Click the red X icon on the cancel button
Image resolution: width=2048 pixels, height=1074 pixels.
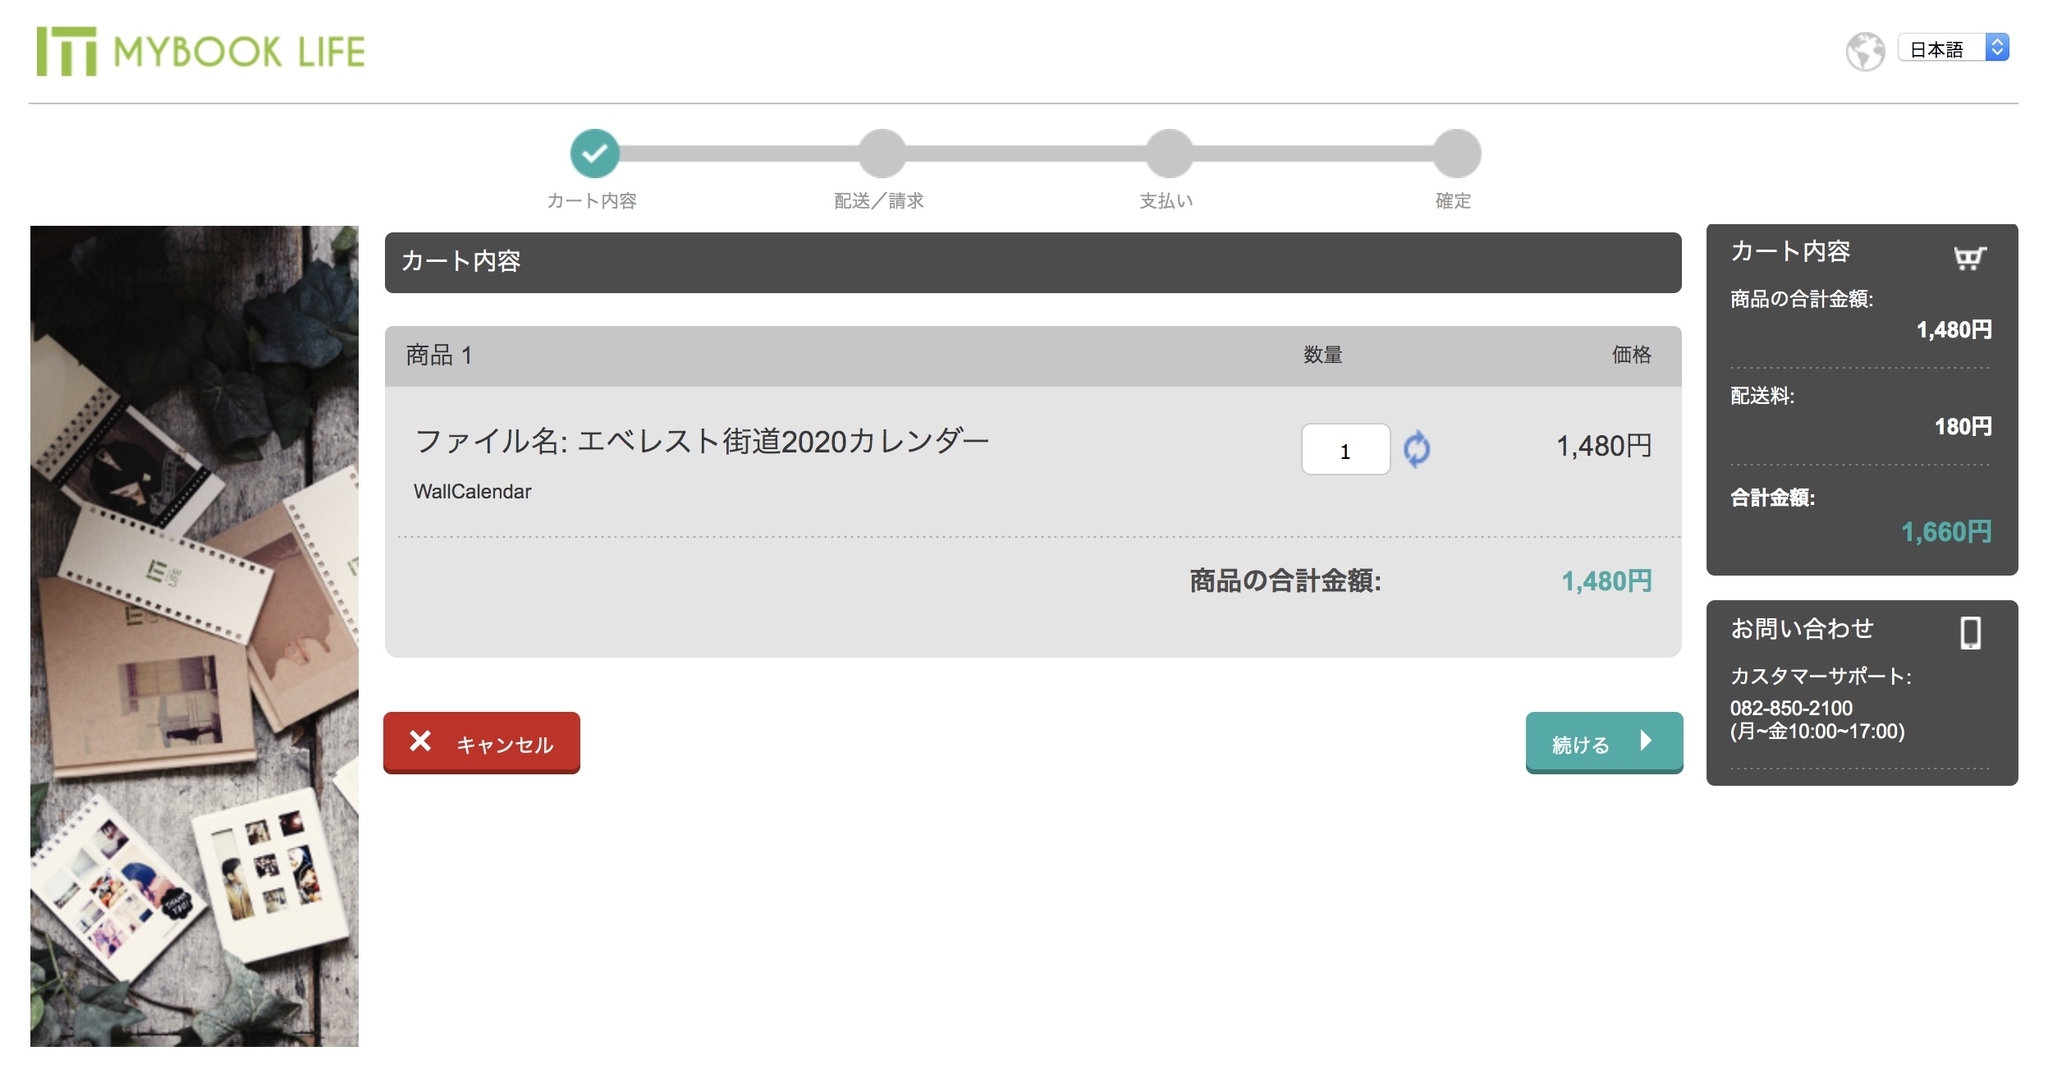click(421, 742)
